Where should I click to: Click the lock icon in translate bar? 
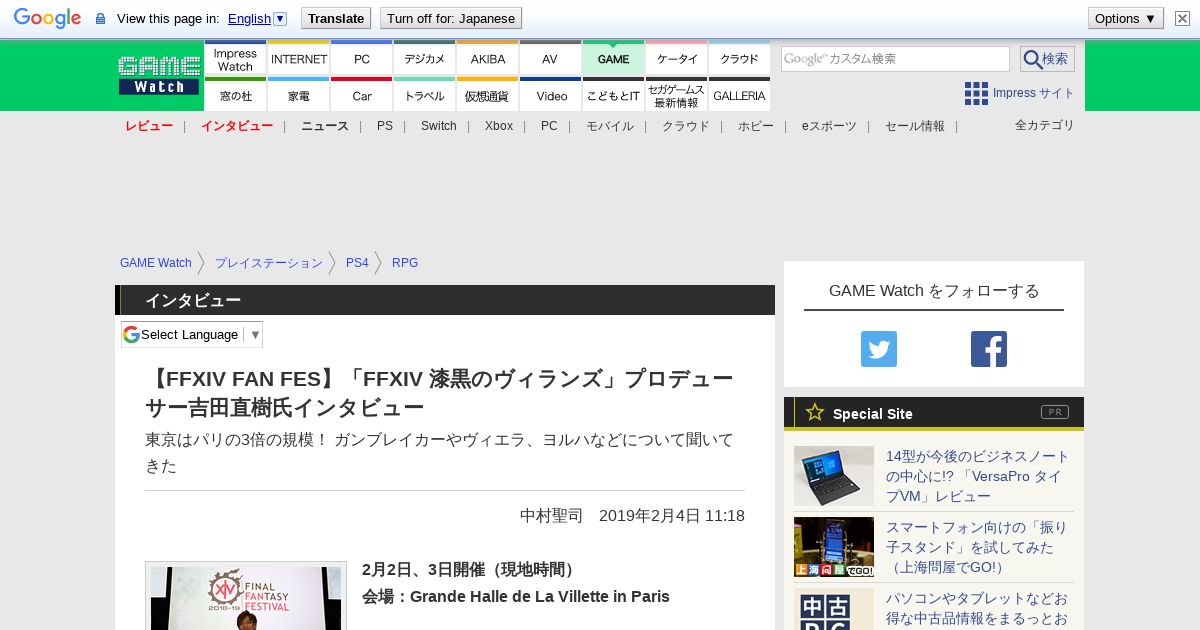[100, 18]
